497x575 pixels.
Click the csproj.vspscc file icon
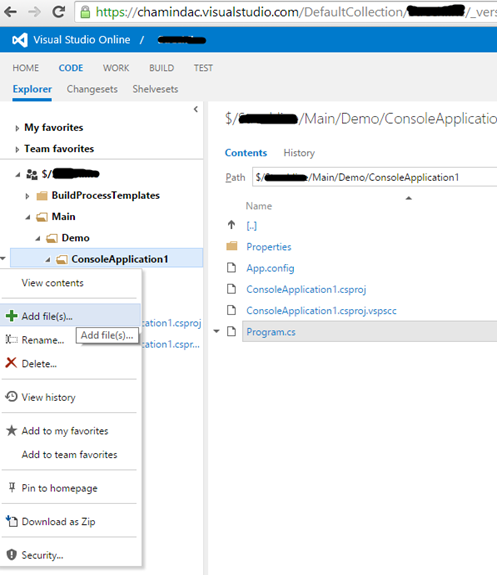click(231, 310)
